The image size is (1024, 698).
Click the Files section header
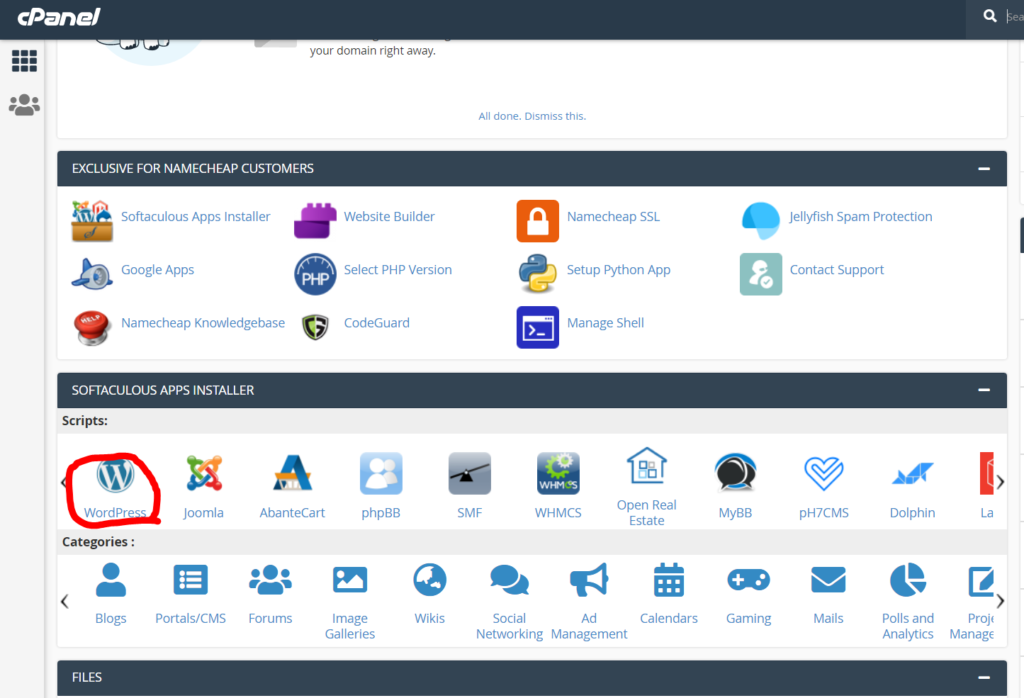pyautogui.click(x=532, y=678)
